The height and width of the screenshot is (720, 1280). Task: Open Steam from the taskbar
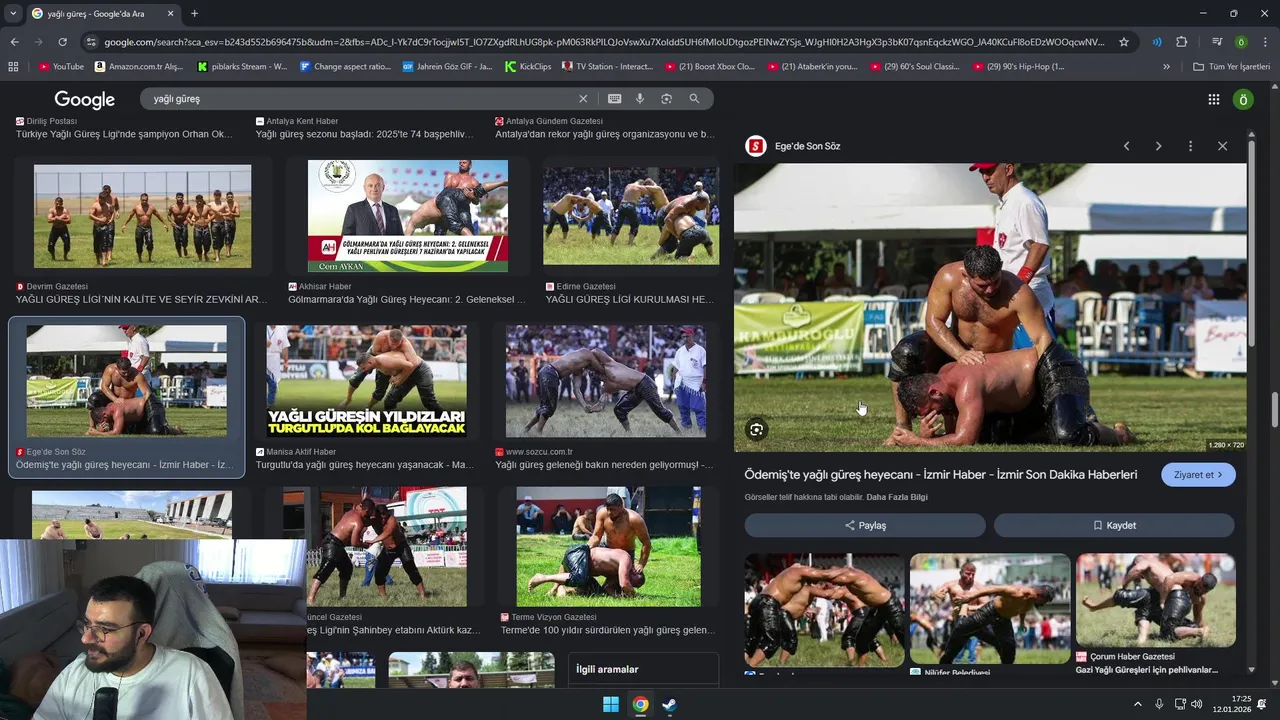669,704
